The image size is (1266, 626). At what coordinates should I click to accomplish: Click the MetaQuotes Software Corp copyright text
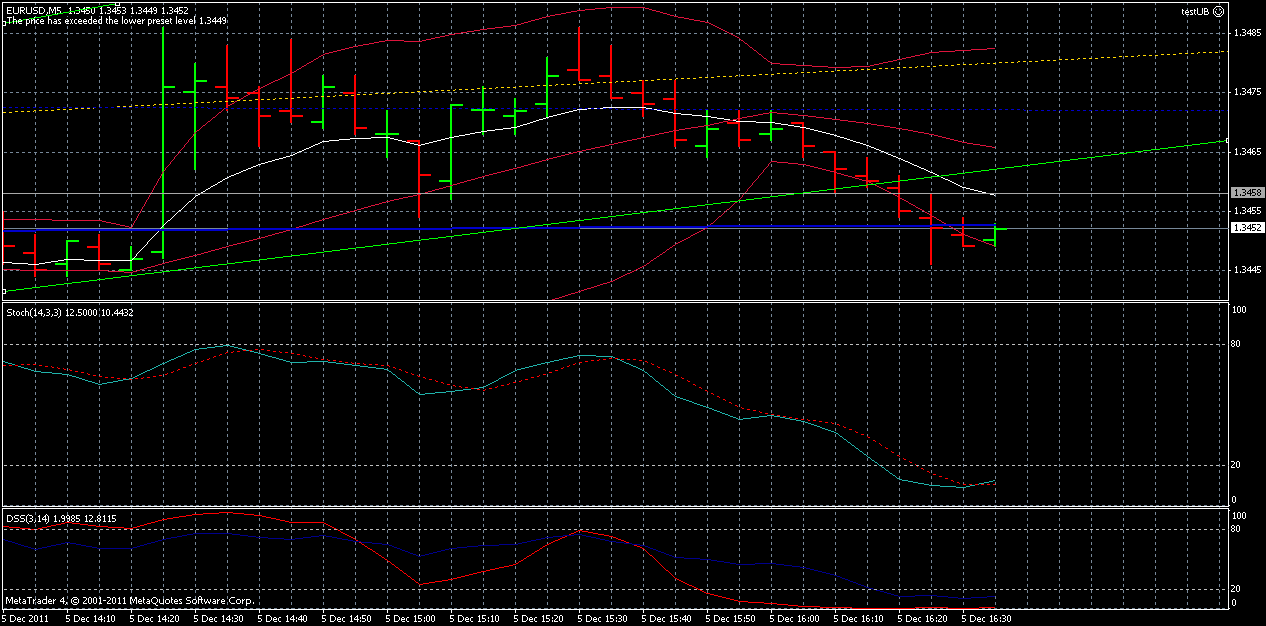(x=130, y=601)
